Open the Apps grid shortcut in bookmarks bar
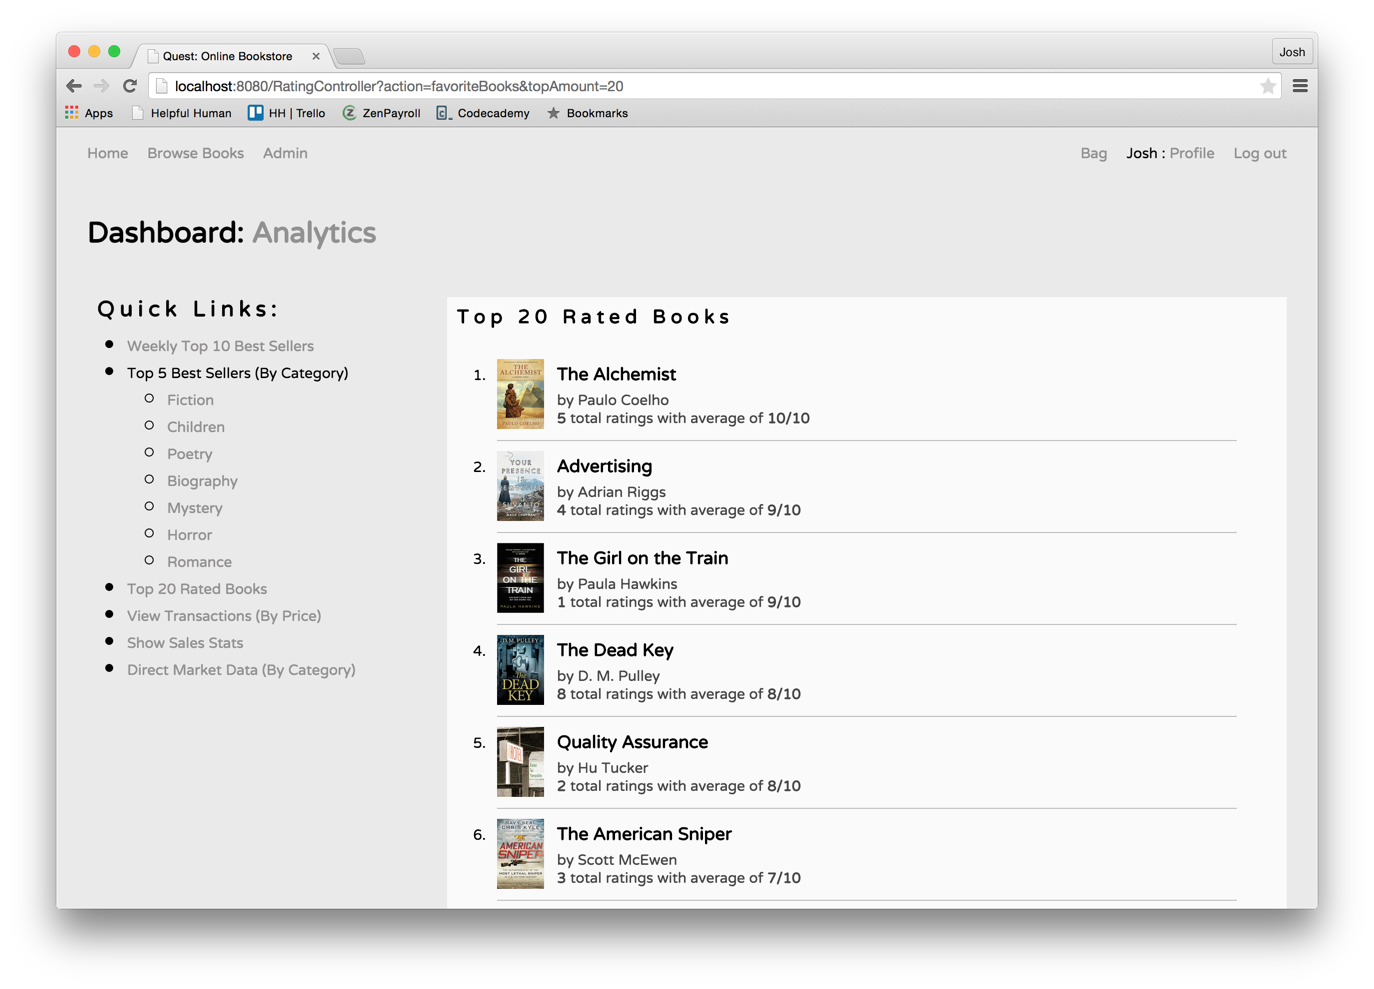 89,113
